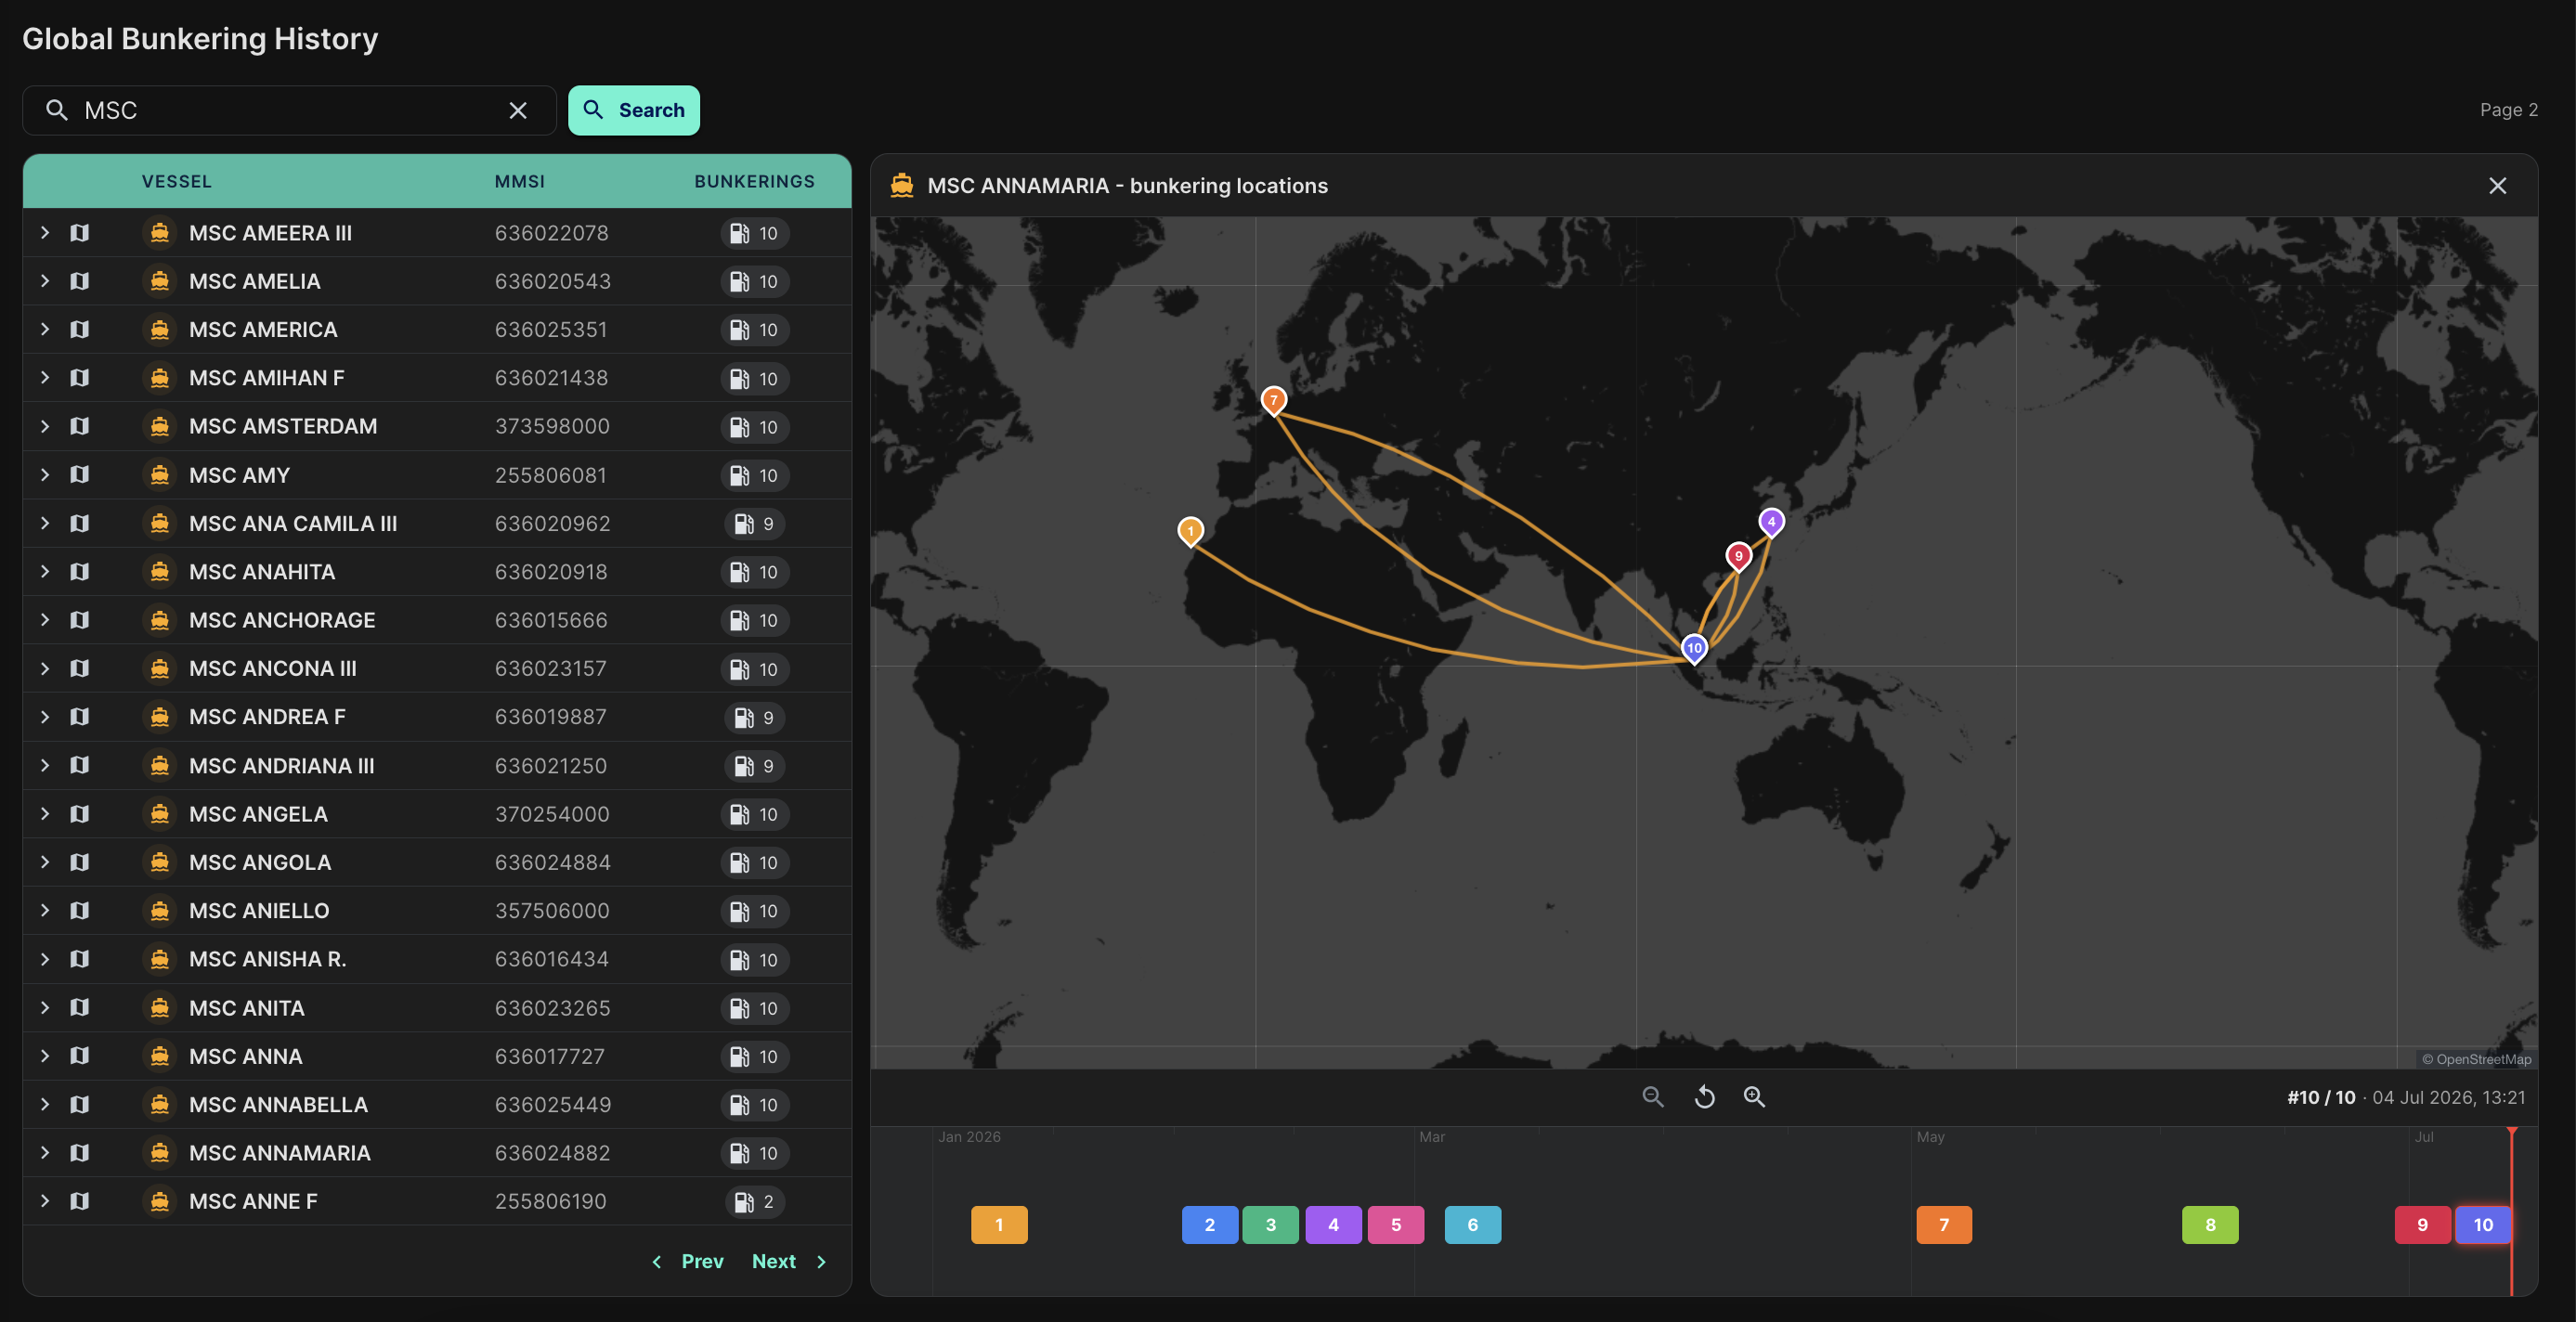
Task: Select timeline event 4
Action: click(1333, 1225)
